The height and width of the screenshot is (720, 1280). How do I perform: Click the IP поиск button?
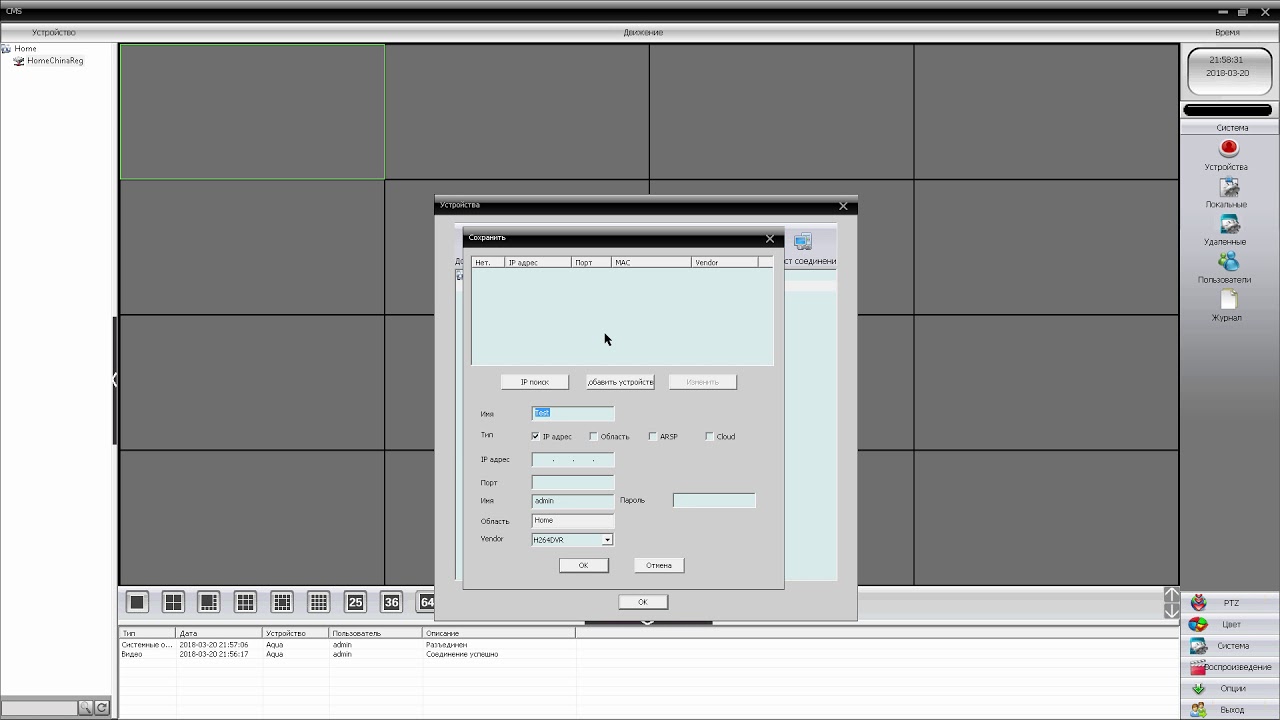[534, 382]
